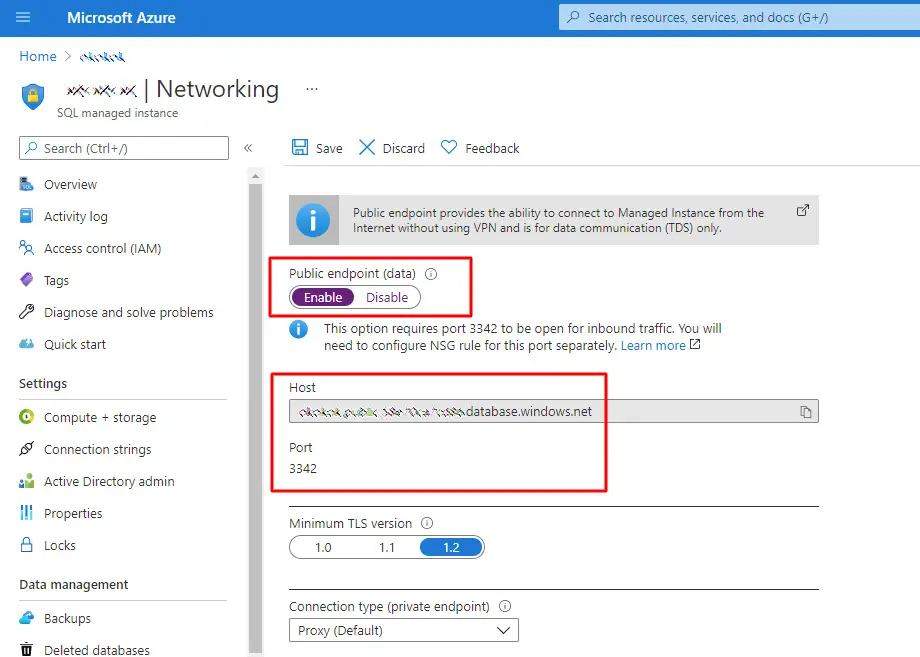This screenshot has height=657, width=920.
Task: Click the Access control (IAM) icon
Action: point(26,248)
